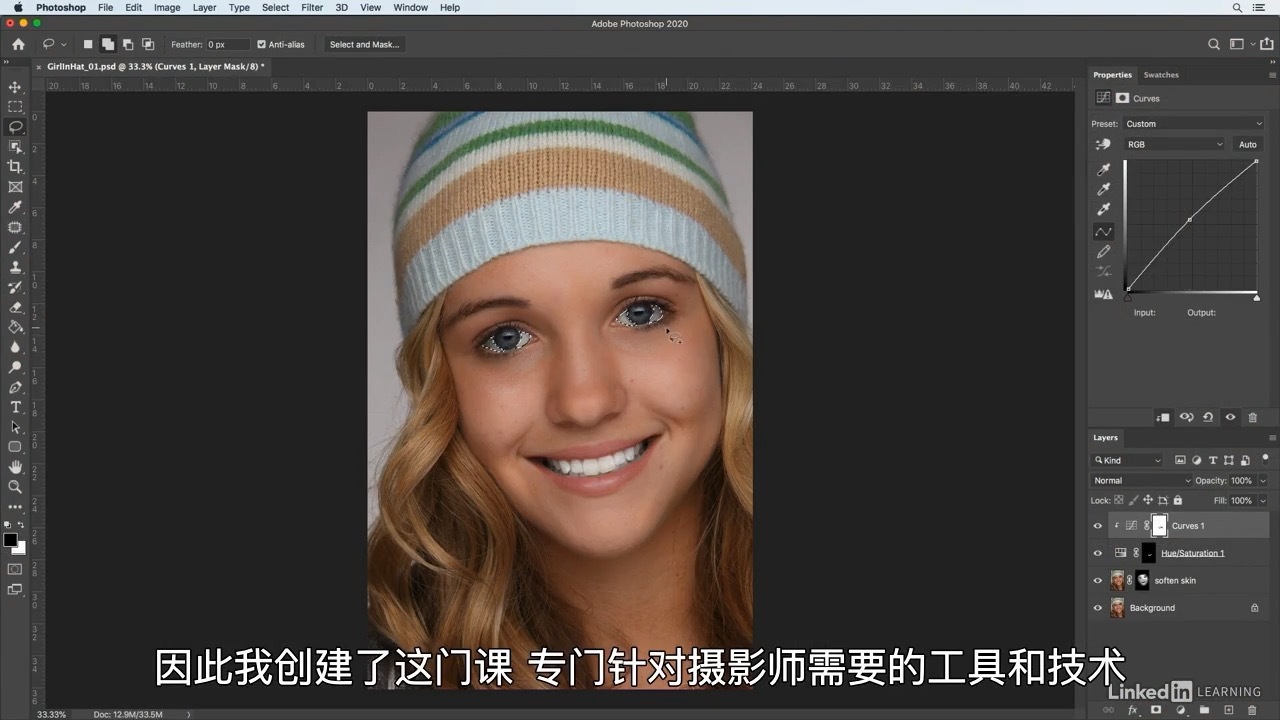This screenshot has height=720, width=1280.
Task: Select the Hand tool
Action: coord(15,467)
